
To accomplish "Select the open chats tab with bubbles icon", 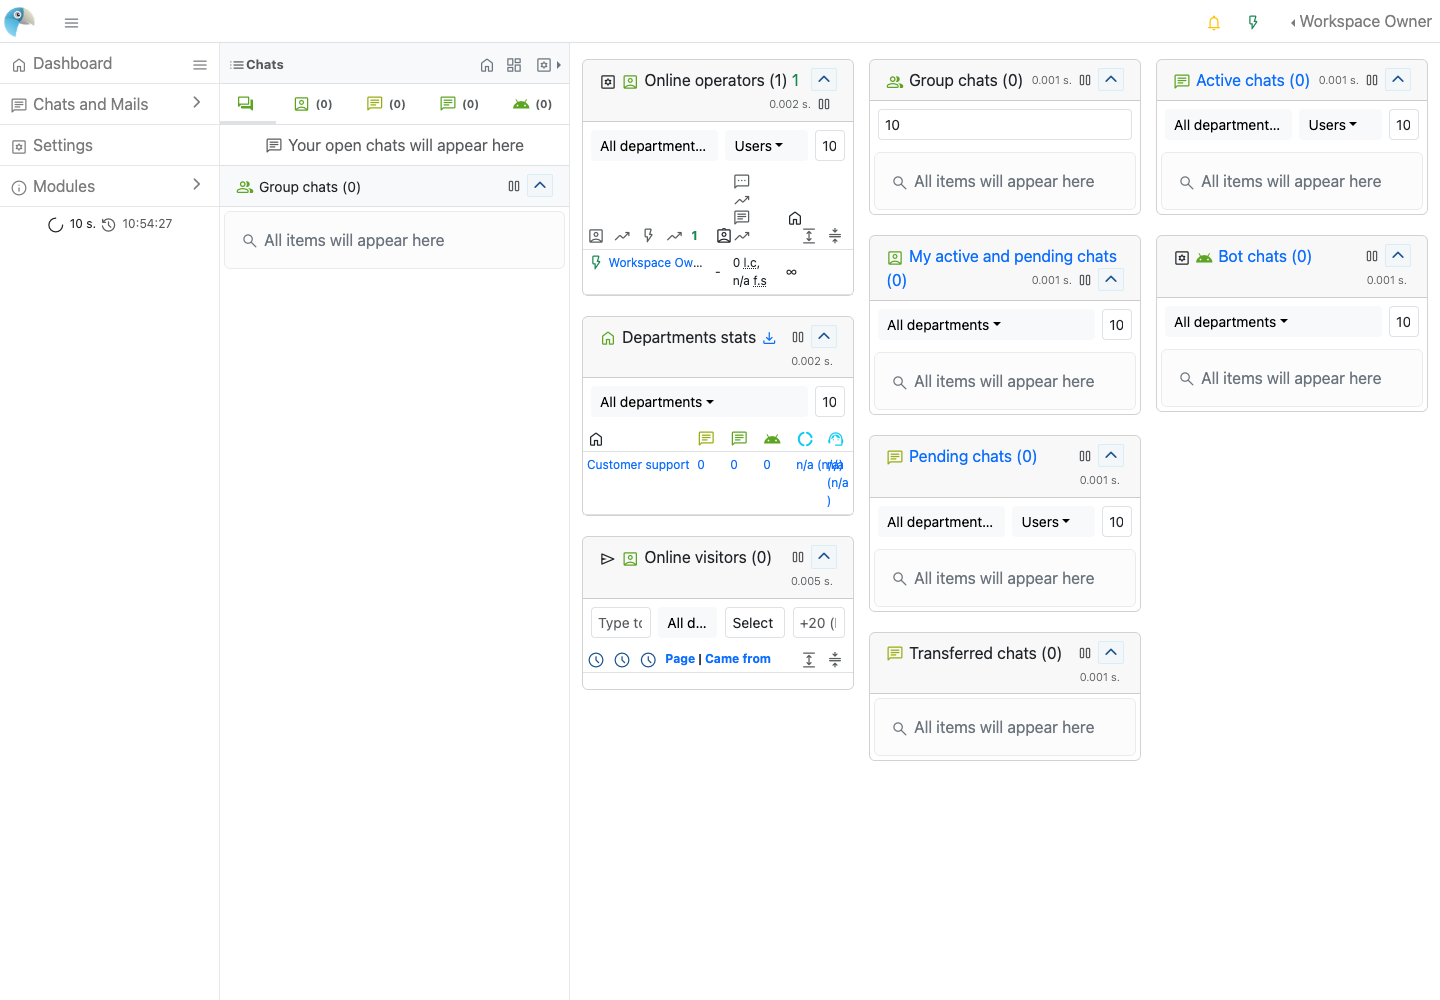I will pos(246,103).
